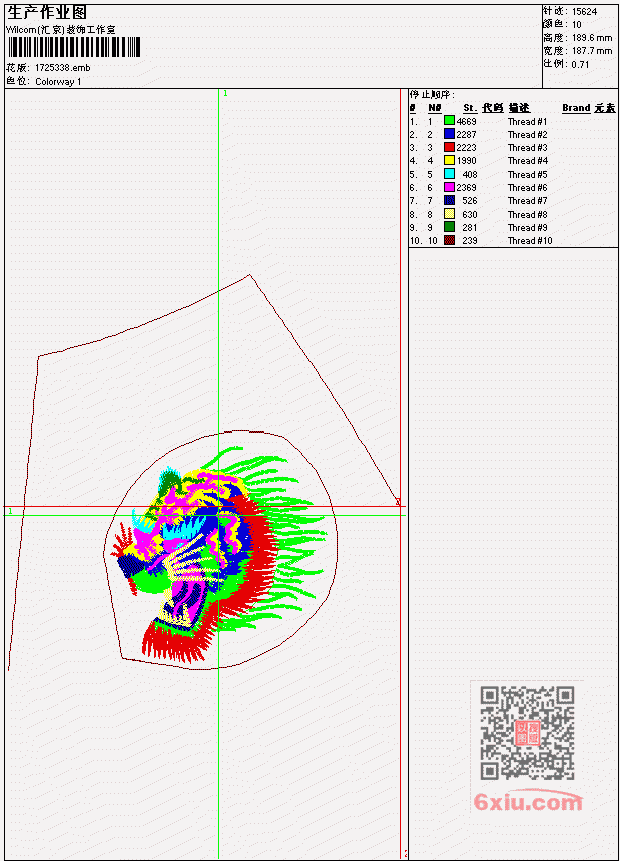
Task: Click the Wilcom studio name line
Action: (60, 30)
